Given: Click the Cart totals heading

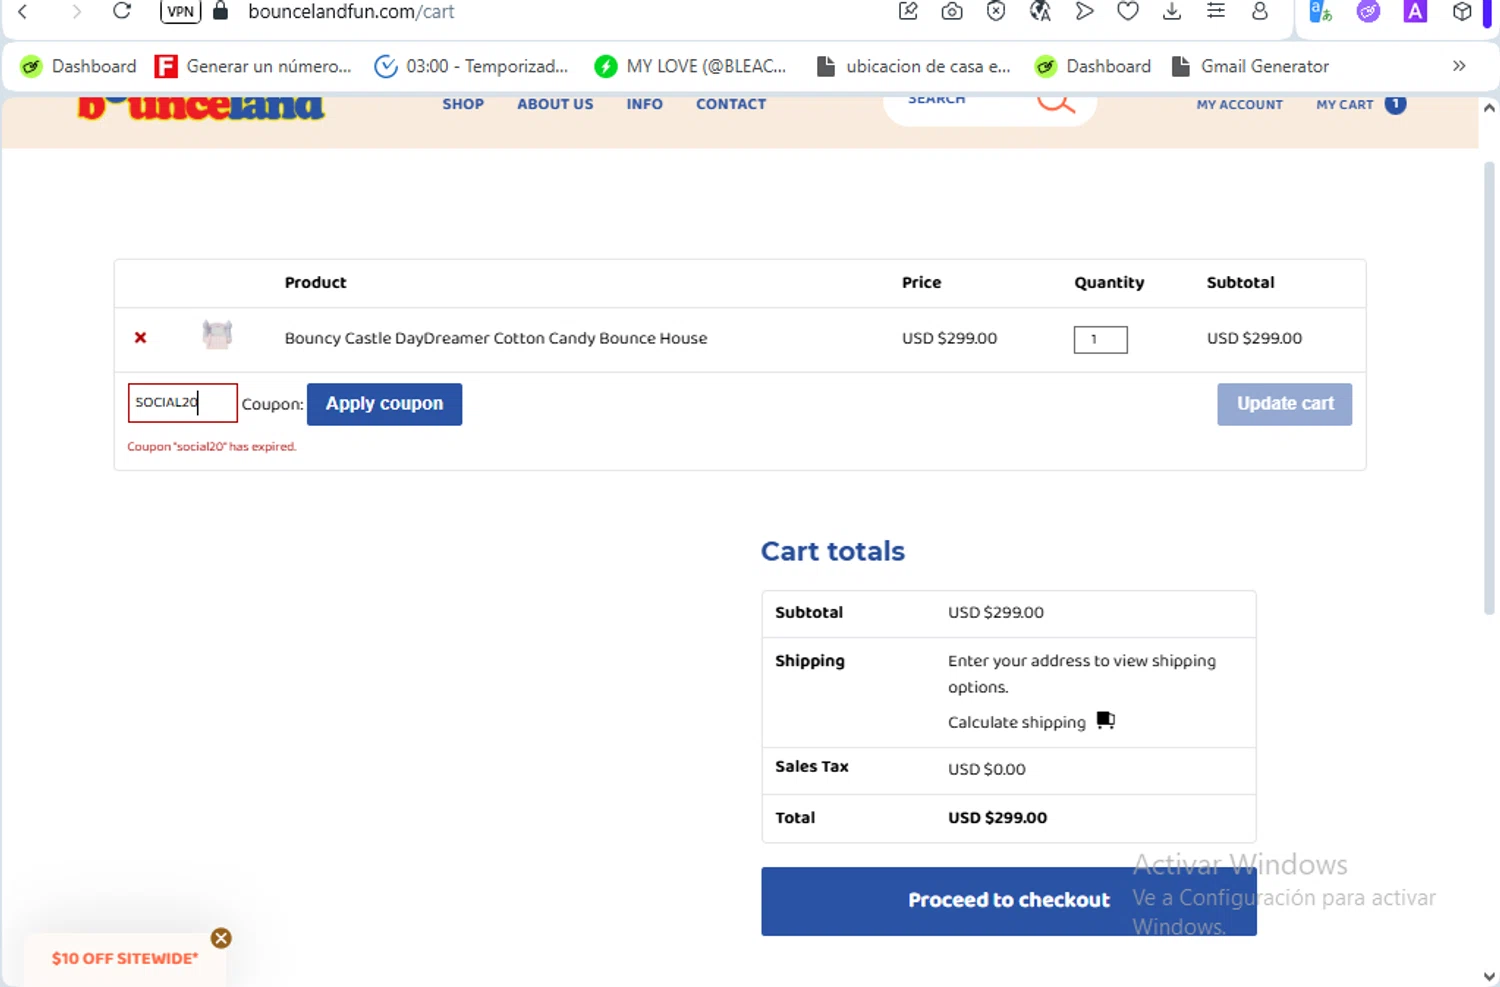Looking at the screenshot, I should (x=833, y=551).
